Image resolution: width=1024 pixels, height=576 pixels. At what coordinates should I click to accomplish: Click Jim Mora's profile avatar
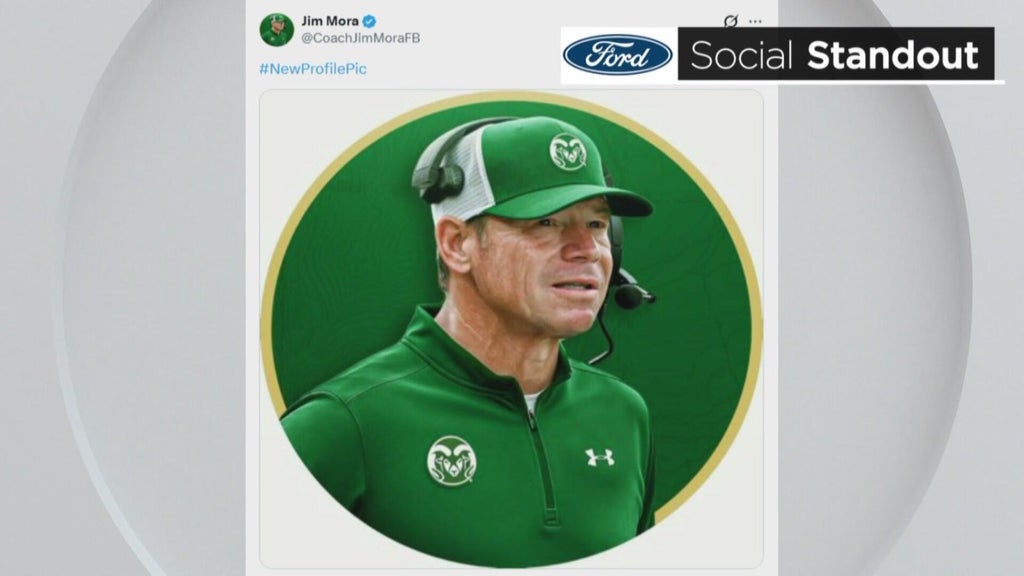click(276, 29)
